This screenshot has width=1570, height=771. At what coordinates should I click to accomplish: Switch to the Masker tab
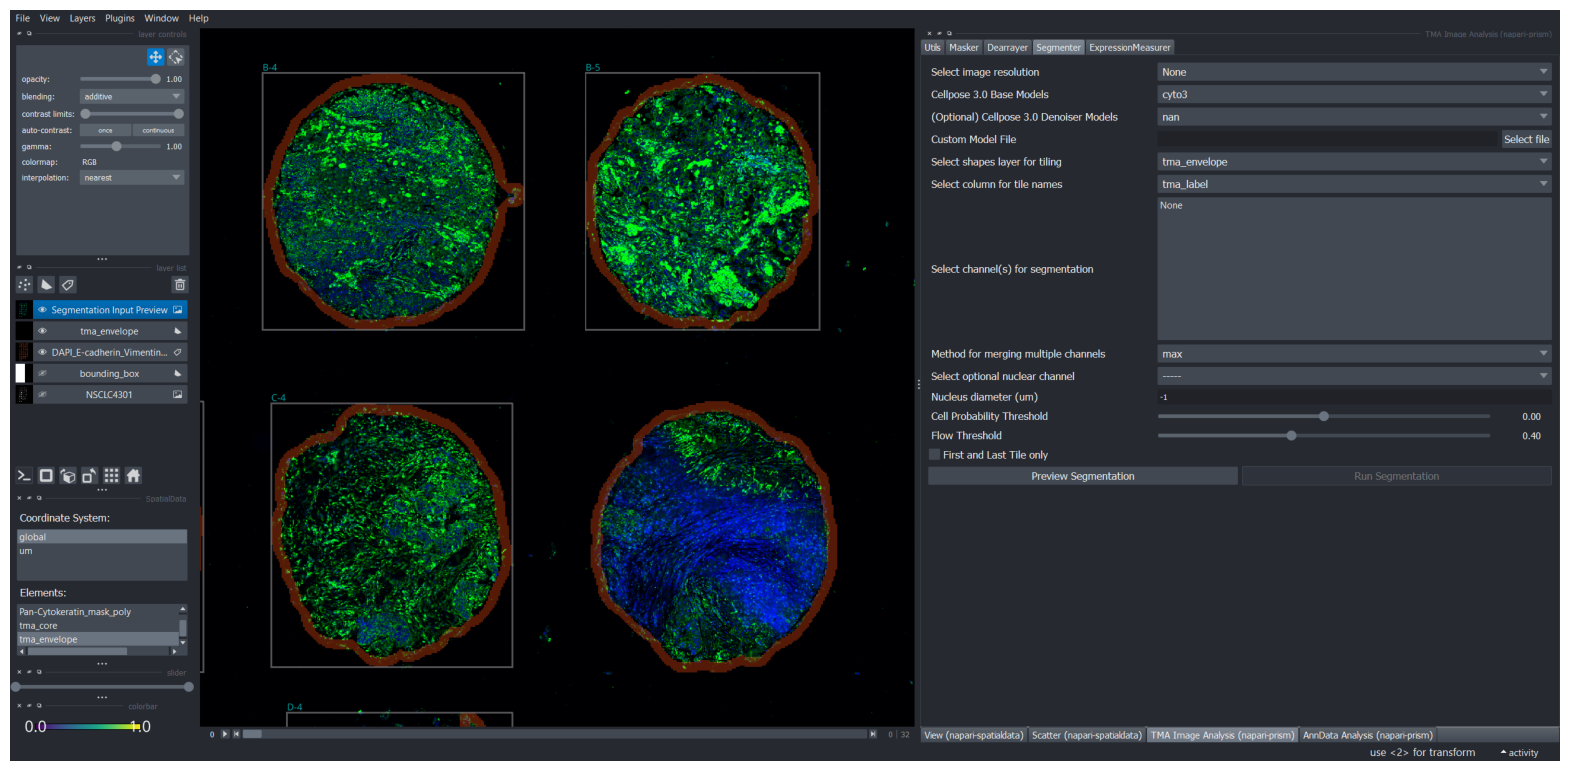pyautogui.click(x=964, y=47)
